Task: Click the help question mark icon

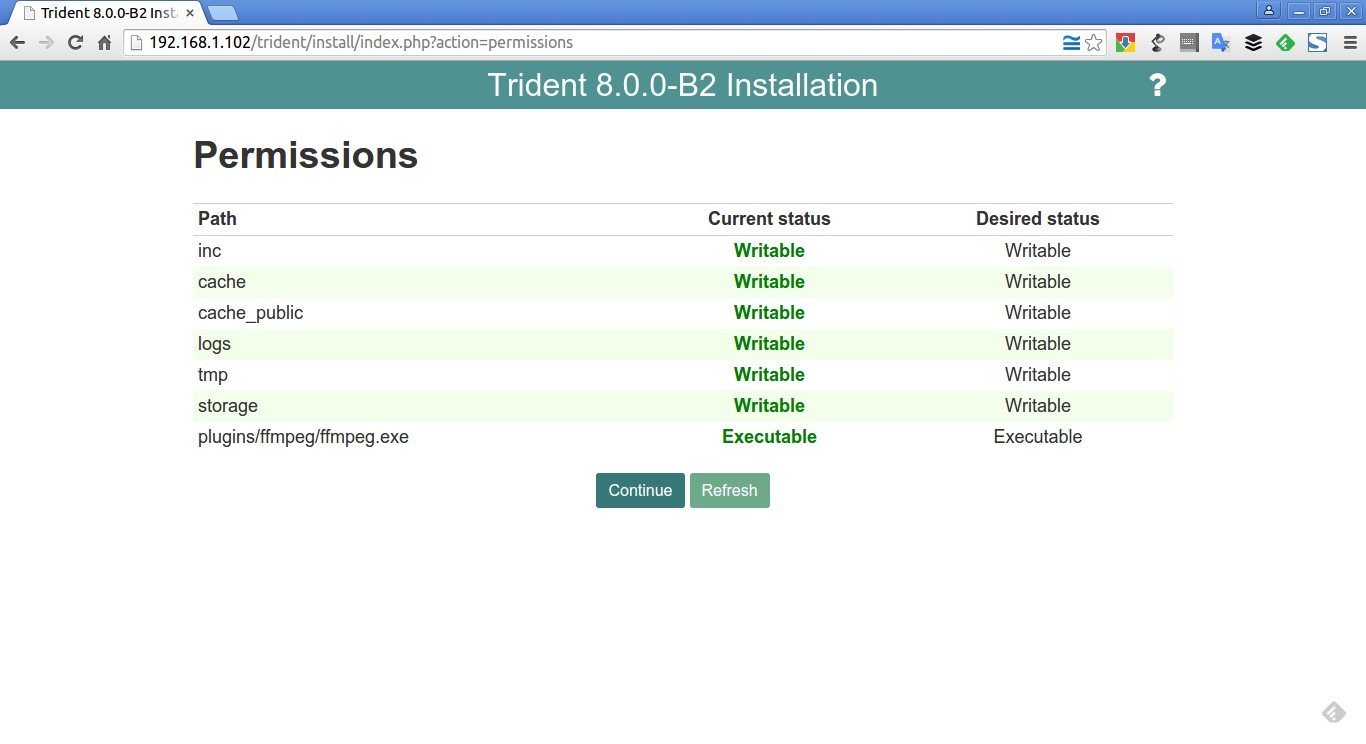Action: [x=1157, y=85]
